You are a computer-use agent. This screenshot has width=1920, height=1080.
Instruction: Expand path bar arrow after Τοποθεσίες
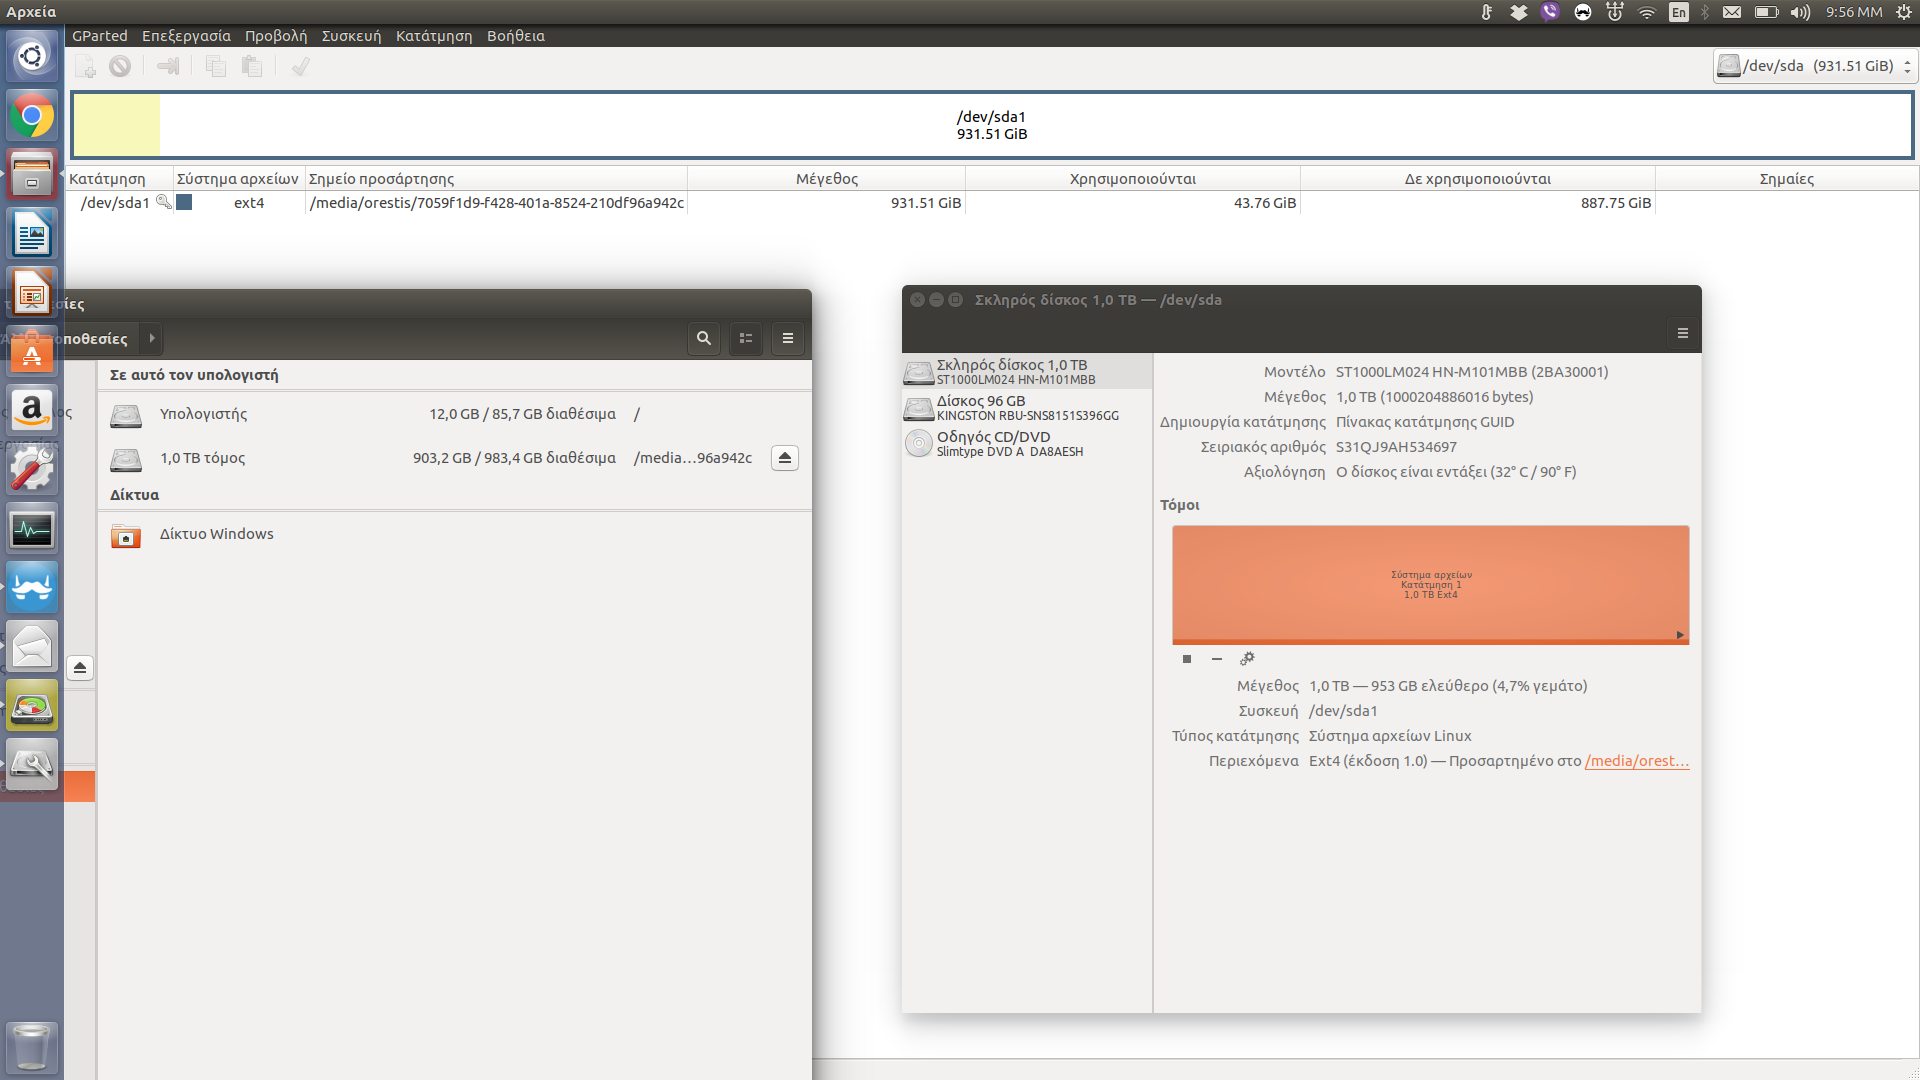coord(152,338)
